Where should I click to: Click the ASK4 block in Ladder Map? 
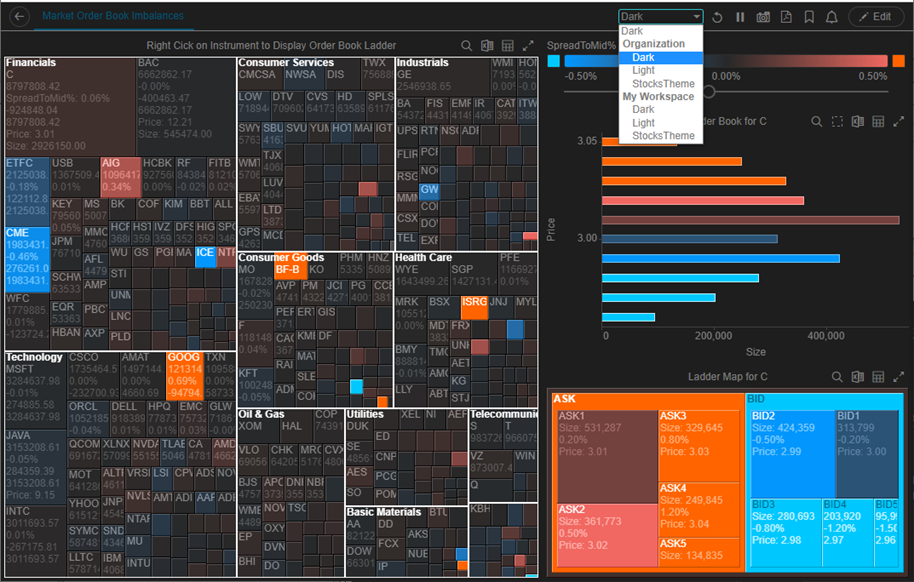pyautogui.click(x=699, y=510)
